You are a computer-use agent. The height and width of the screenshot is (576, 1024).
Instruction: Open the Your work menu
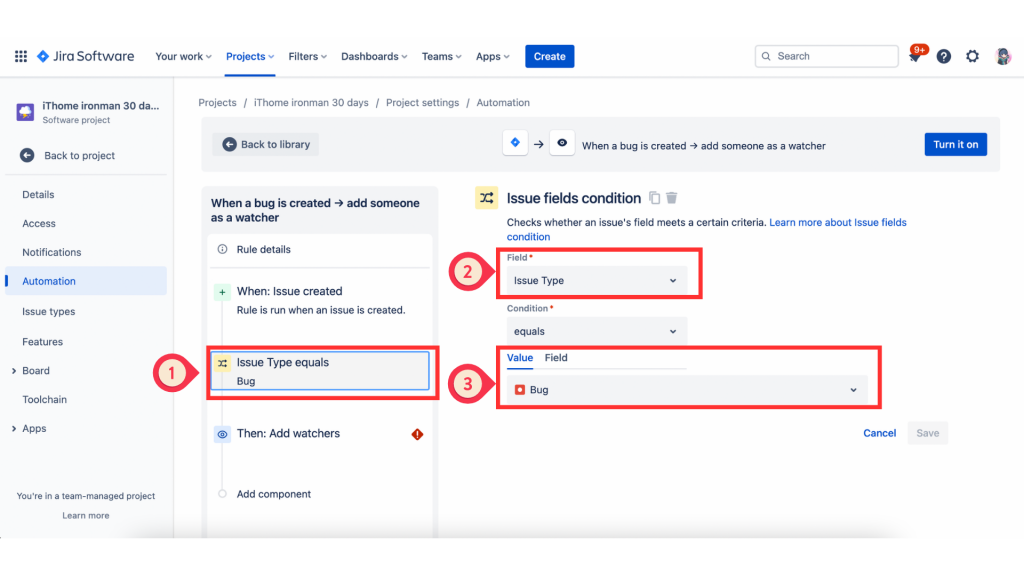coord(184,56)
